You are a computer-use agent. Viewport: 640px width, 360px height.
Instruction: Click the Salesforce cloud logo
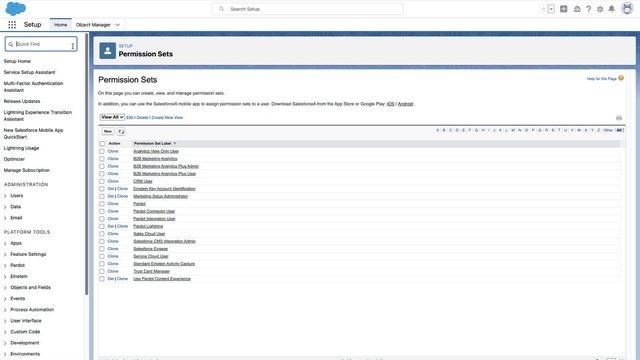pos(16,8)
